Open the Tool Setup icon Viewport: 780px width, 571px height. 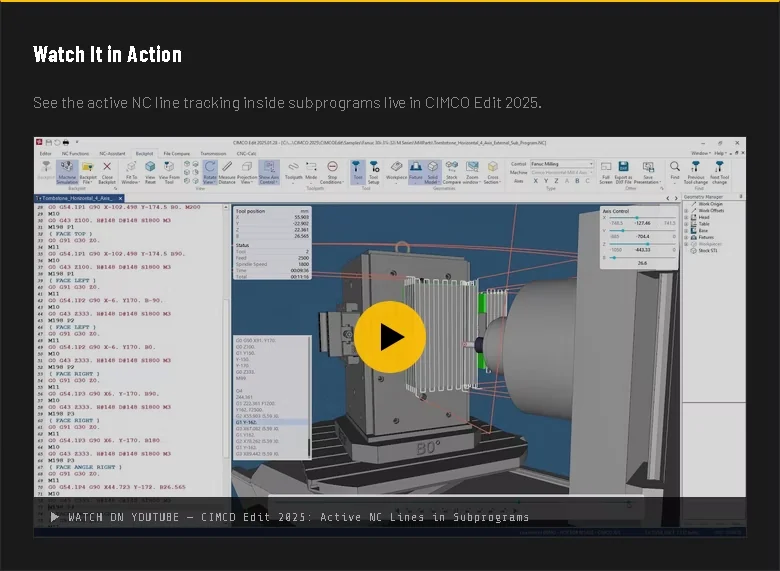(x=374, y=172)
